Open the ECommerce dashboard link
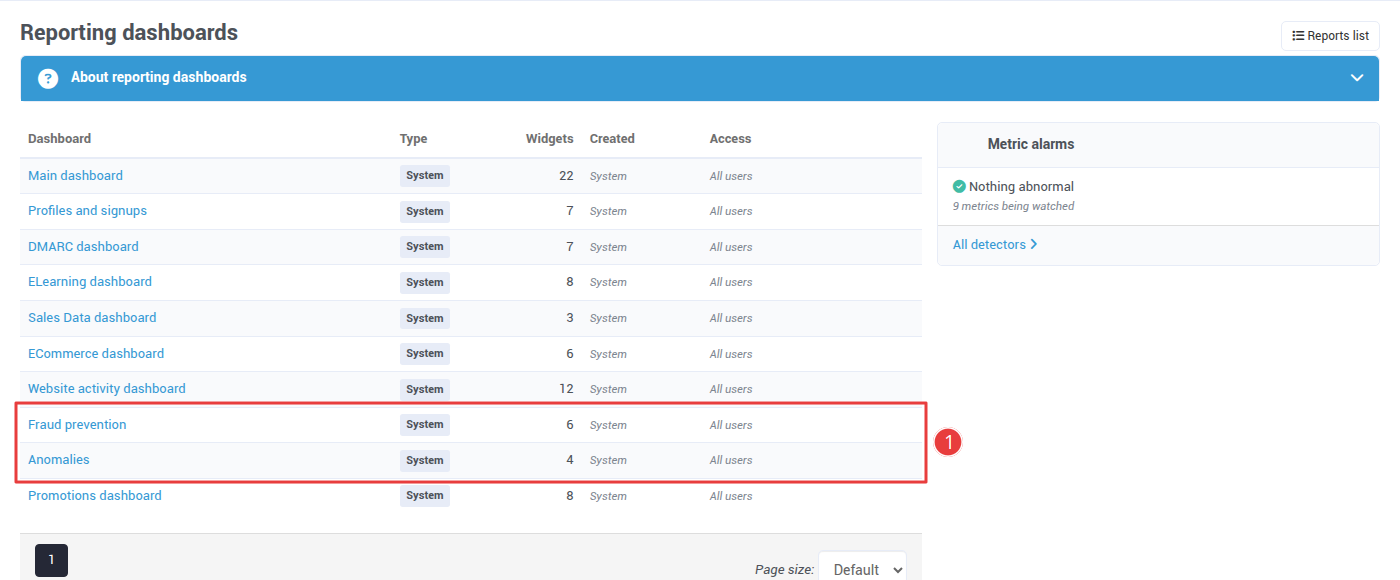The height and width of the screenshot is (580, 1400). coord(96,354)
